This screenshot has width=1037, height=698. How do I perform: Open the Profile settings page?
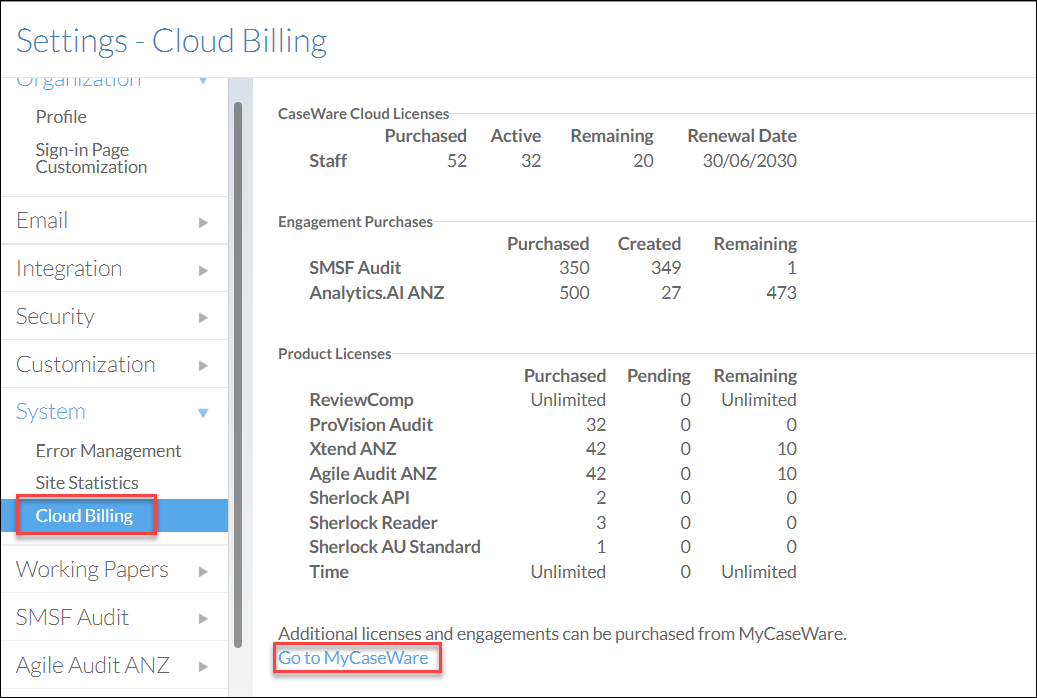coord(61,117)
